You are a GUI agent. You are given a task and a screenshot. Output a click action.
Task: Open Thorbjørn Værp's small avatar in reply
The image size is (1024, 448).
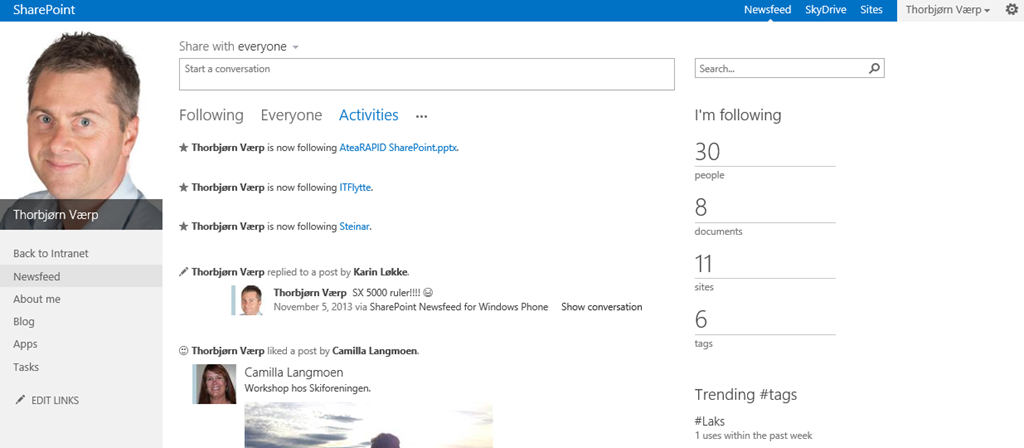252,300
